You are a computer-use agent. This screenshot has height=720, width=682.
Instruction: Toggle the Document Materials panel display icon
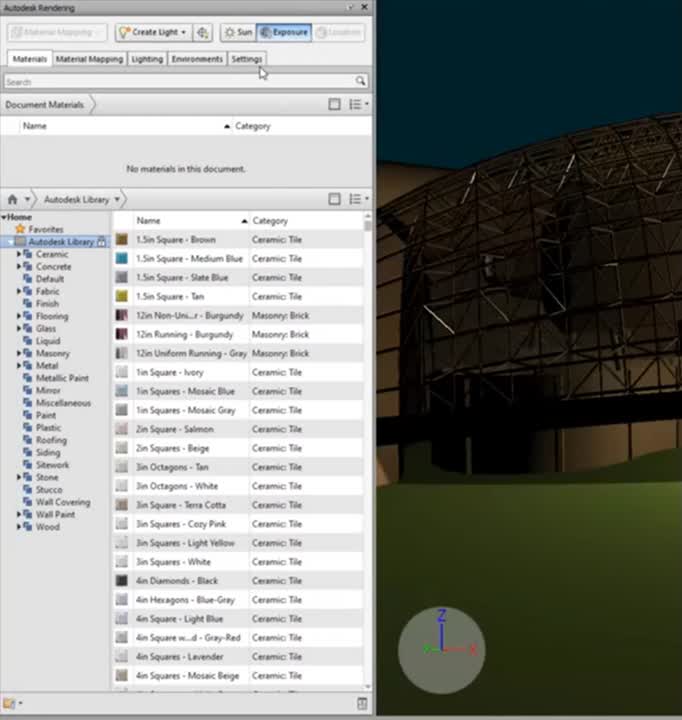coord(334,104)
